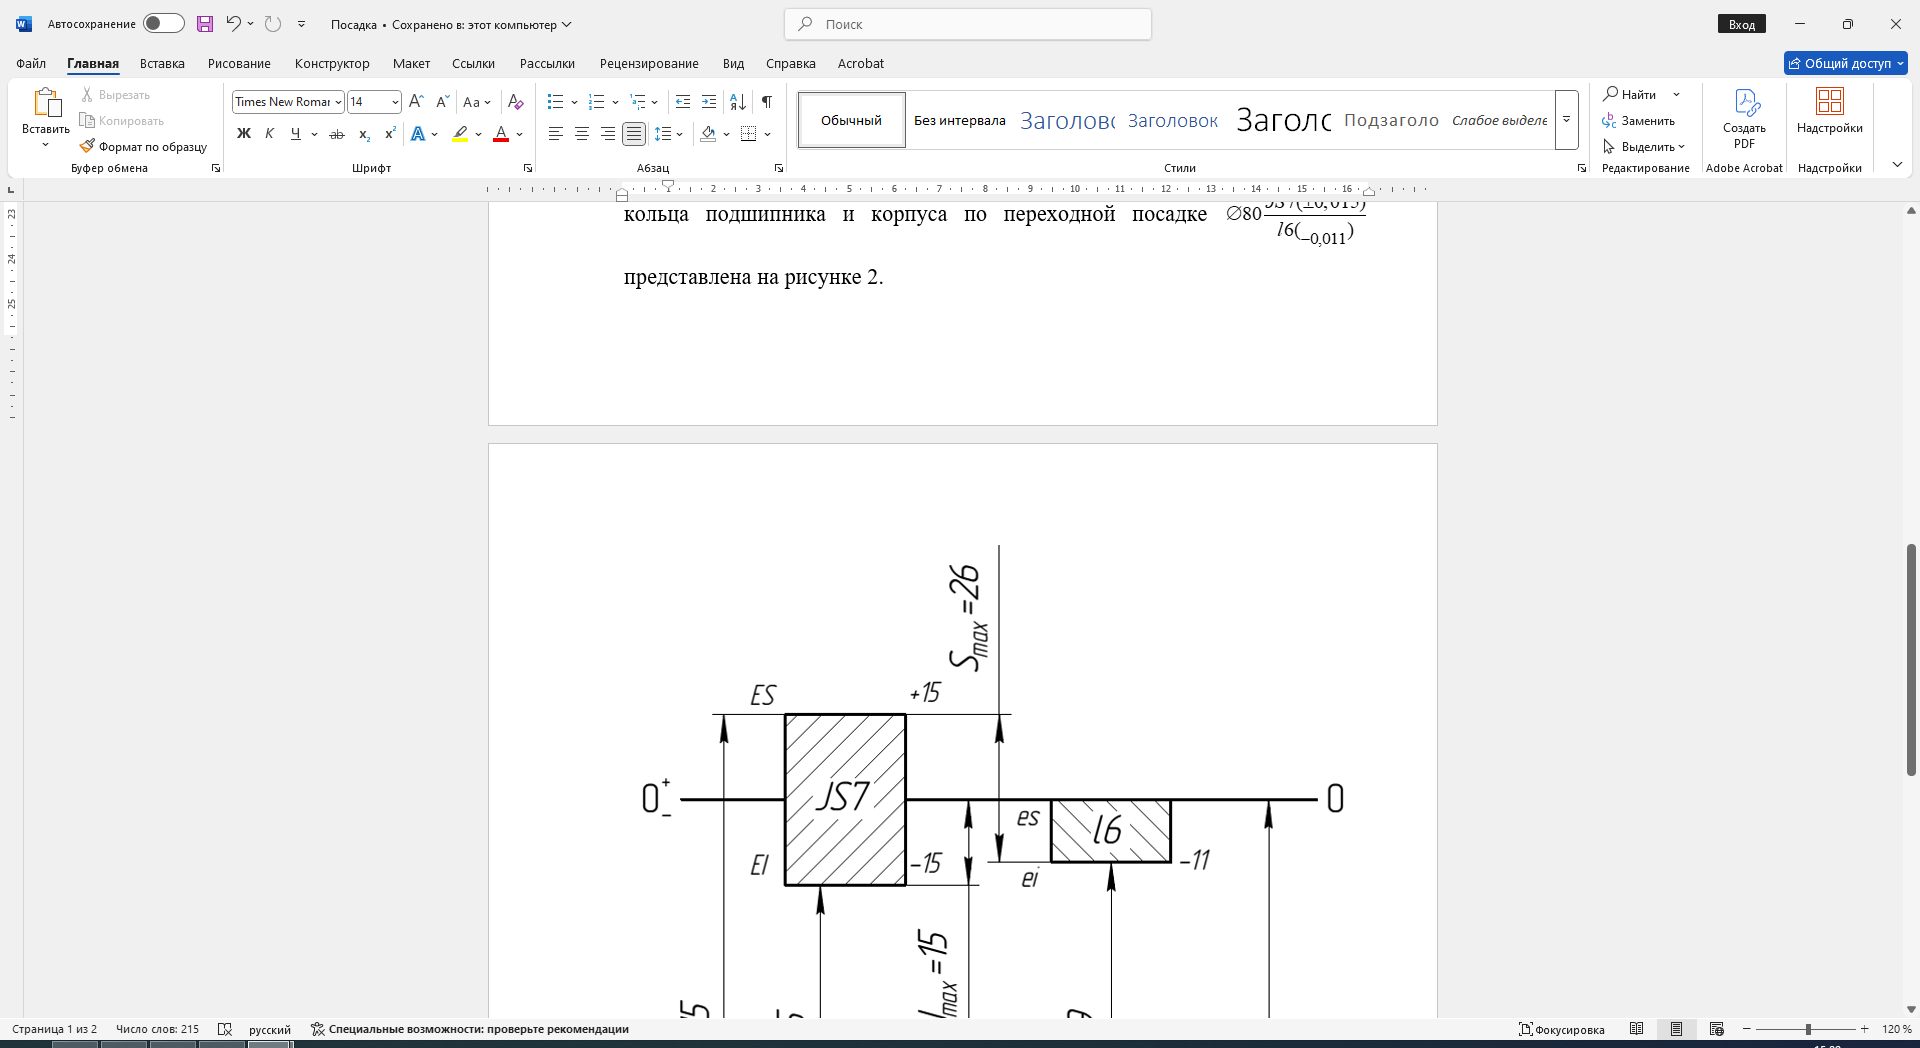
Task: Apply subscript formatting
Action: click(x=364, y=134)
